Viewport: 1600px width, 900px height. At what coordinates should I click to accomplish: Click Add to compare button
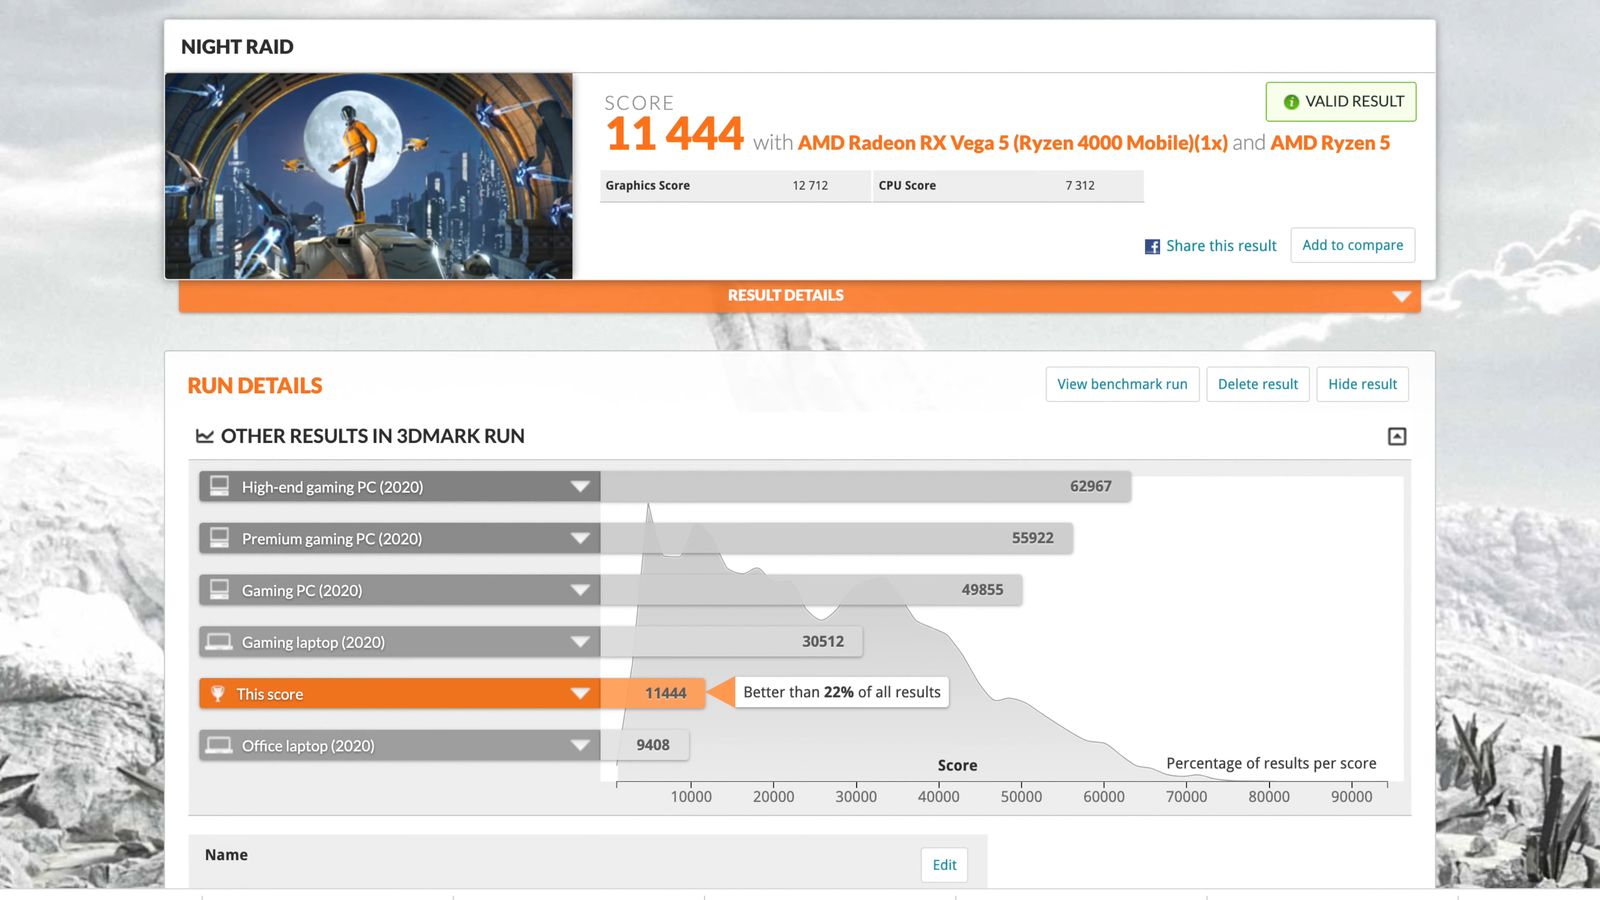pos(1353,245)
